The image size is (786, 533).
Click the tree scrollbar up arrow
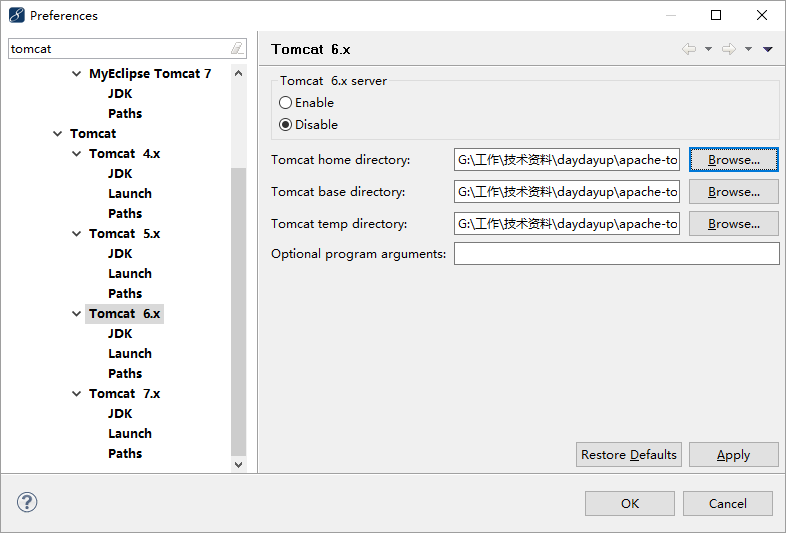click(239, 73)
